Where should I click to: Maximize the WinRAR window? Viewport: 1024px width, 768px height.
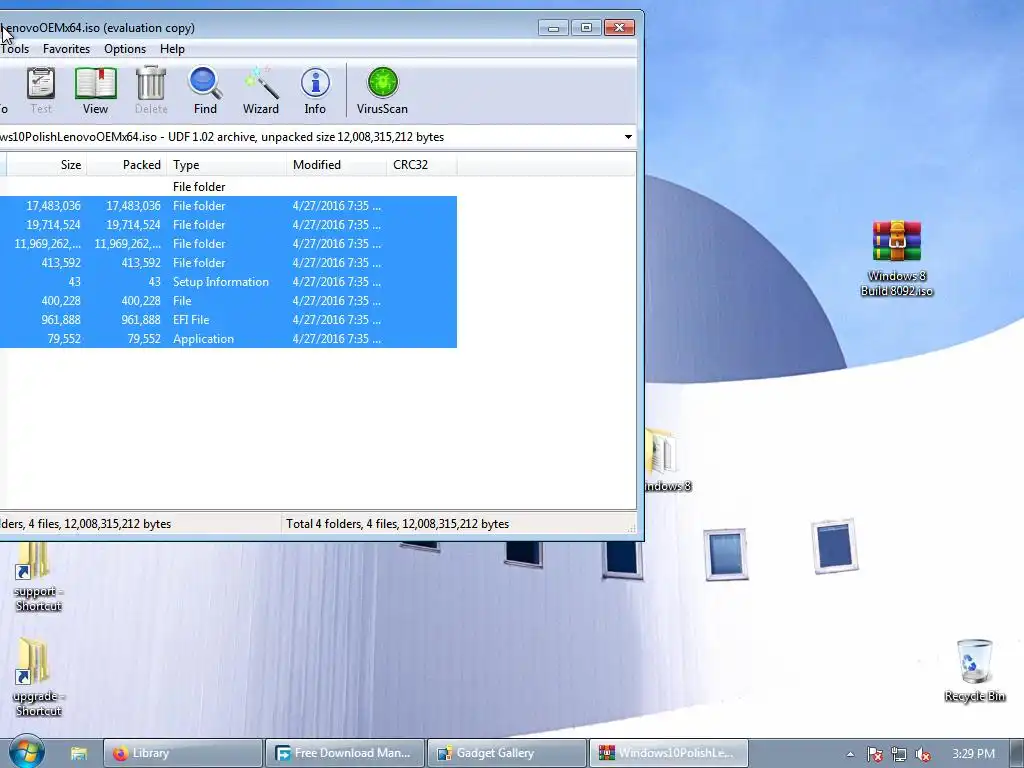point(586,27)
